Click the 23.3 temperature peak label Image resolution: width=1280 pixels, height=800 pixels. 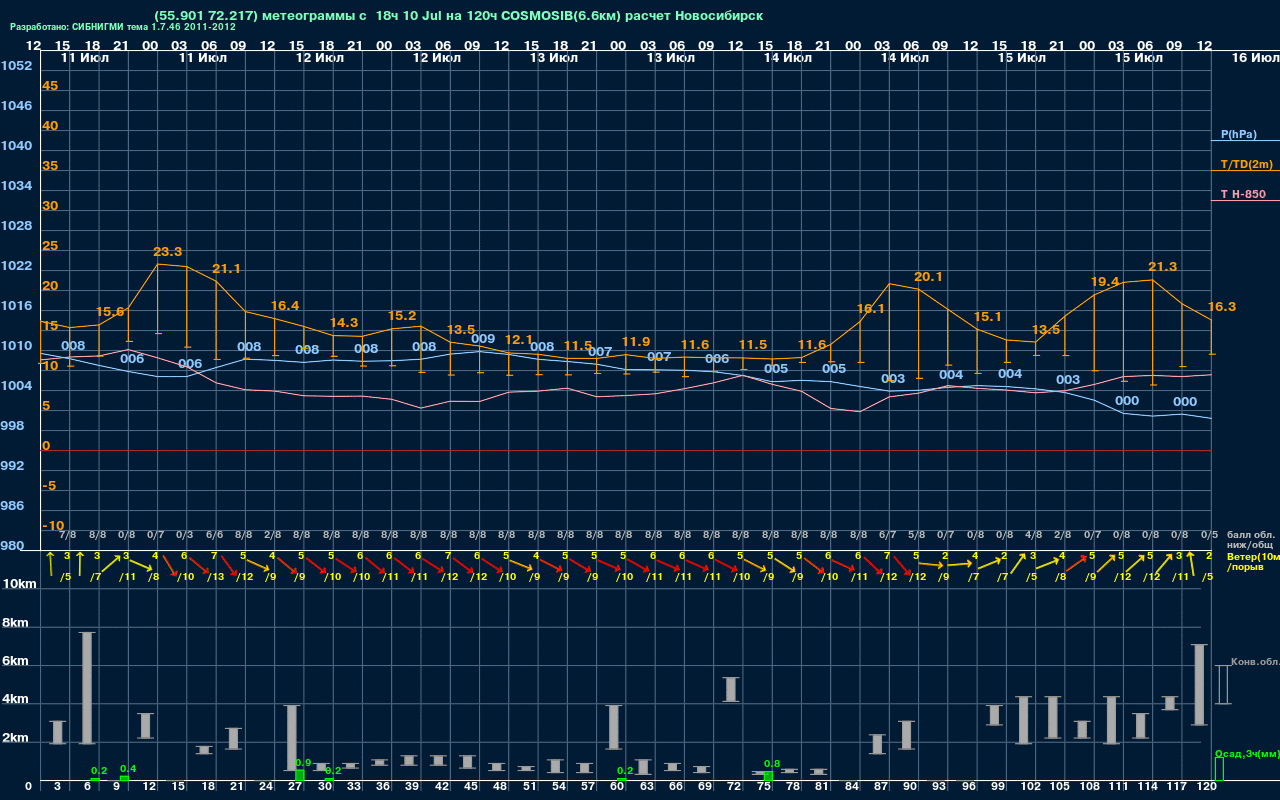tap(167, 252)
